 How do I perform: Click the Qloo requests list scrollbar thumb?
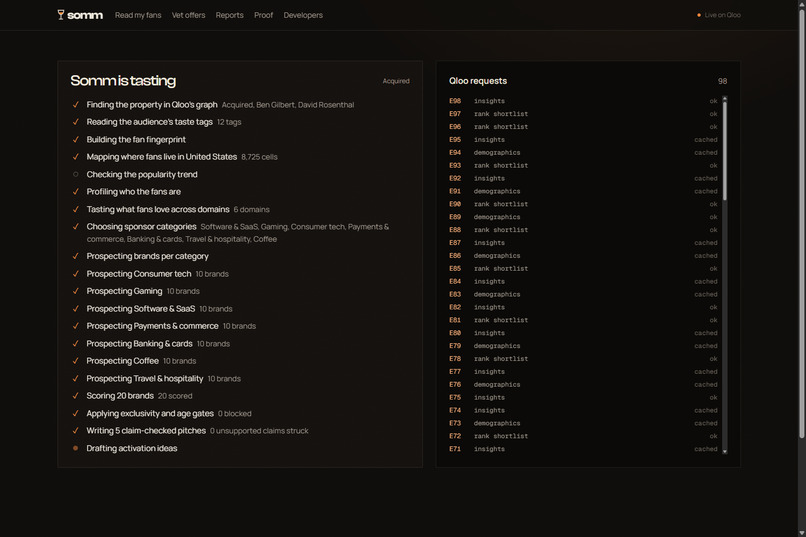coord(725,151)
